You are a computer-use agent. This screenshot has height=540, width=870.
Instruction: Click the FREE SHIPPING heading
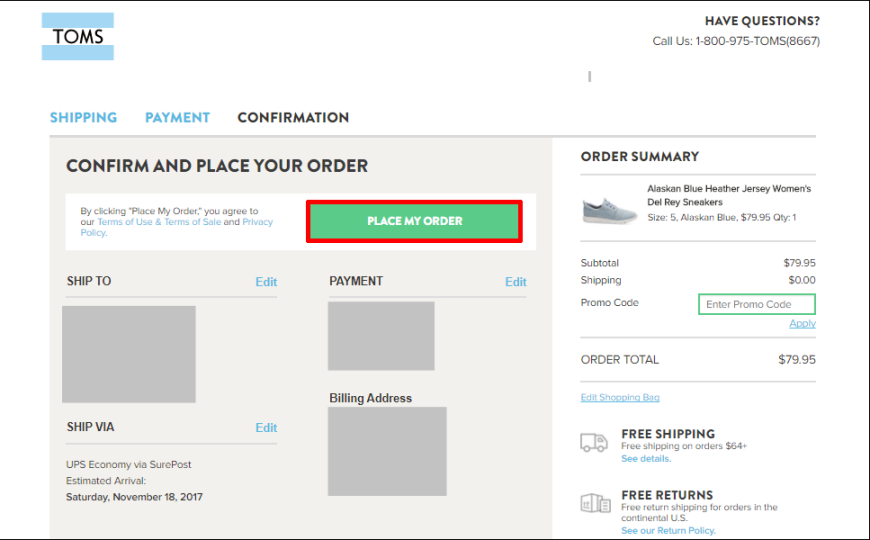coord(668,434)
